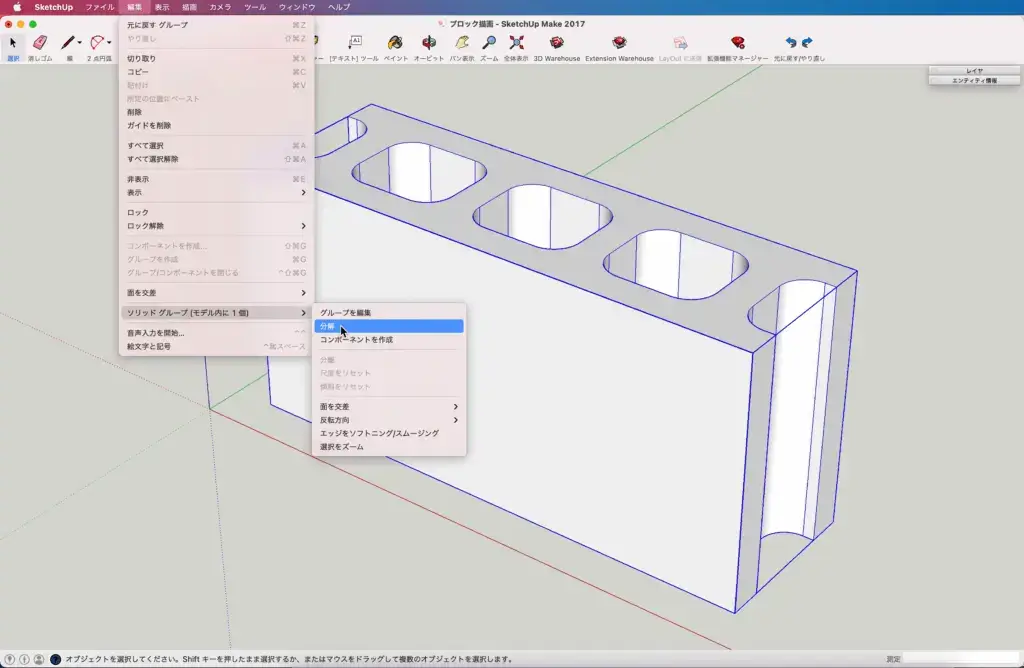
Task: Expand 面を交差 submenu in Edit menu
Action: click(x=216, y=293)
